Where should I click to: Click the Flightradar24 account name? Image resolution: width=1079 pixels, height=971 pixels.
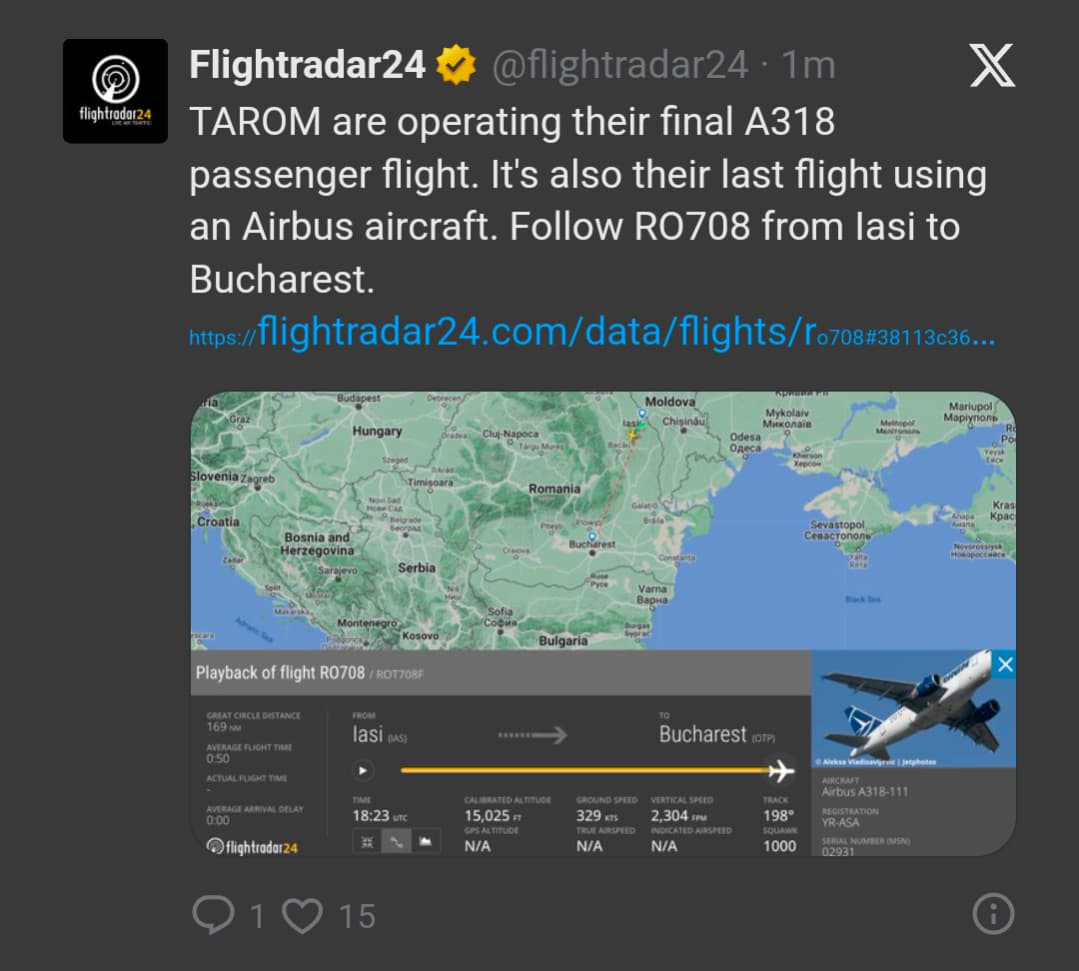click(x=307, y=66)
